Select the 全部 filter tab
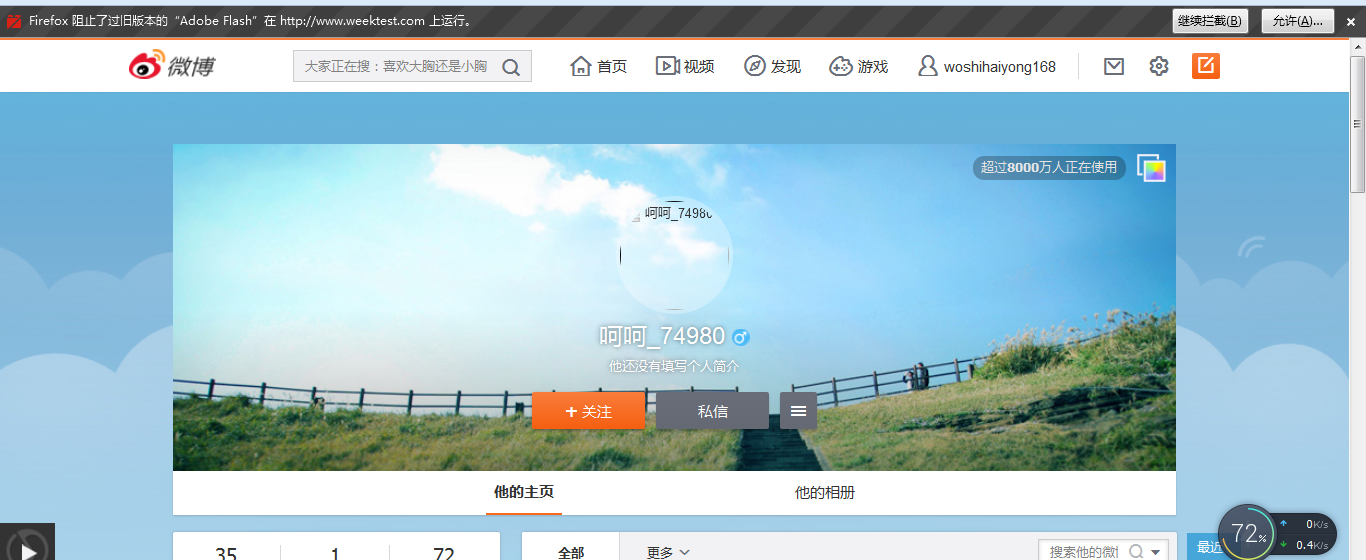1366x560 pixels. click(x=571, y=552)
